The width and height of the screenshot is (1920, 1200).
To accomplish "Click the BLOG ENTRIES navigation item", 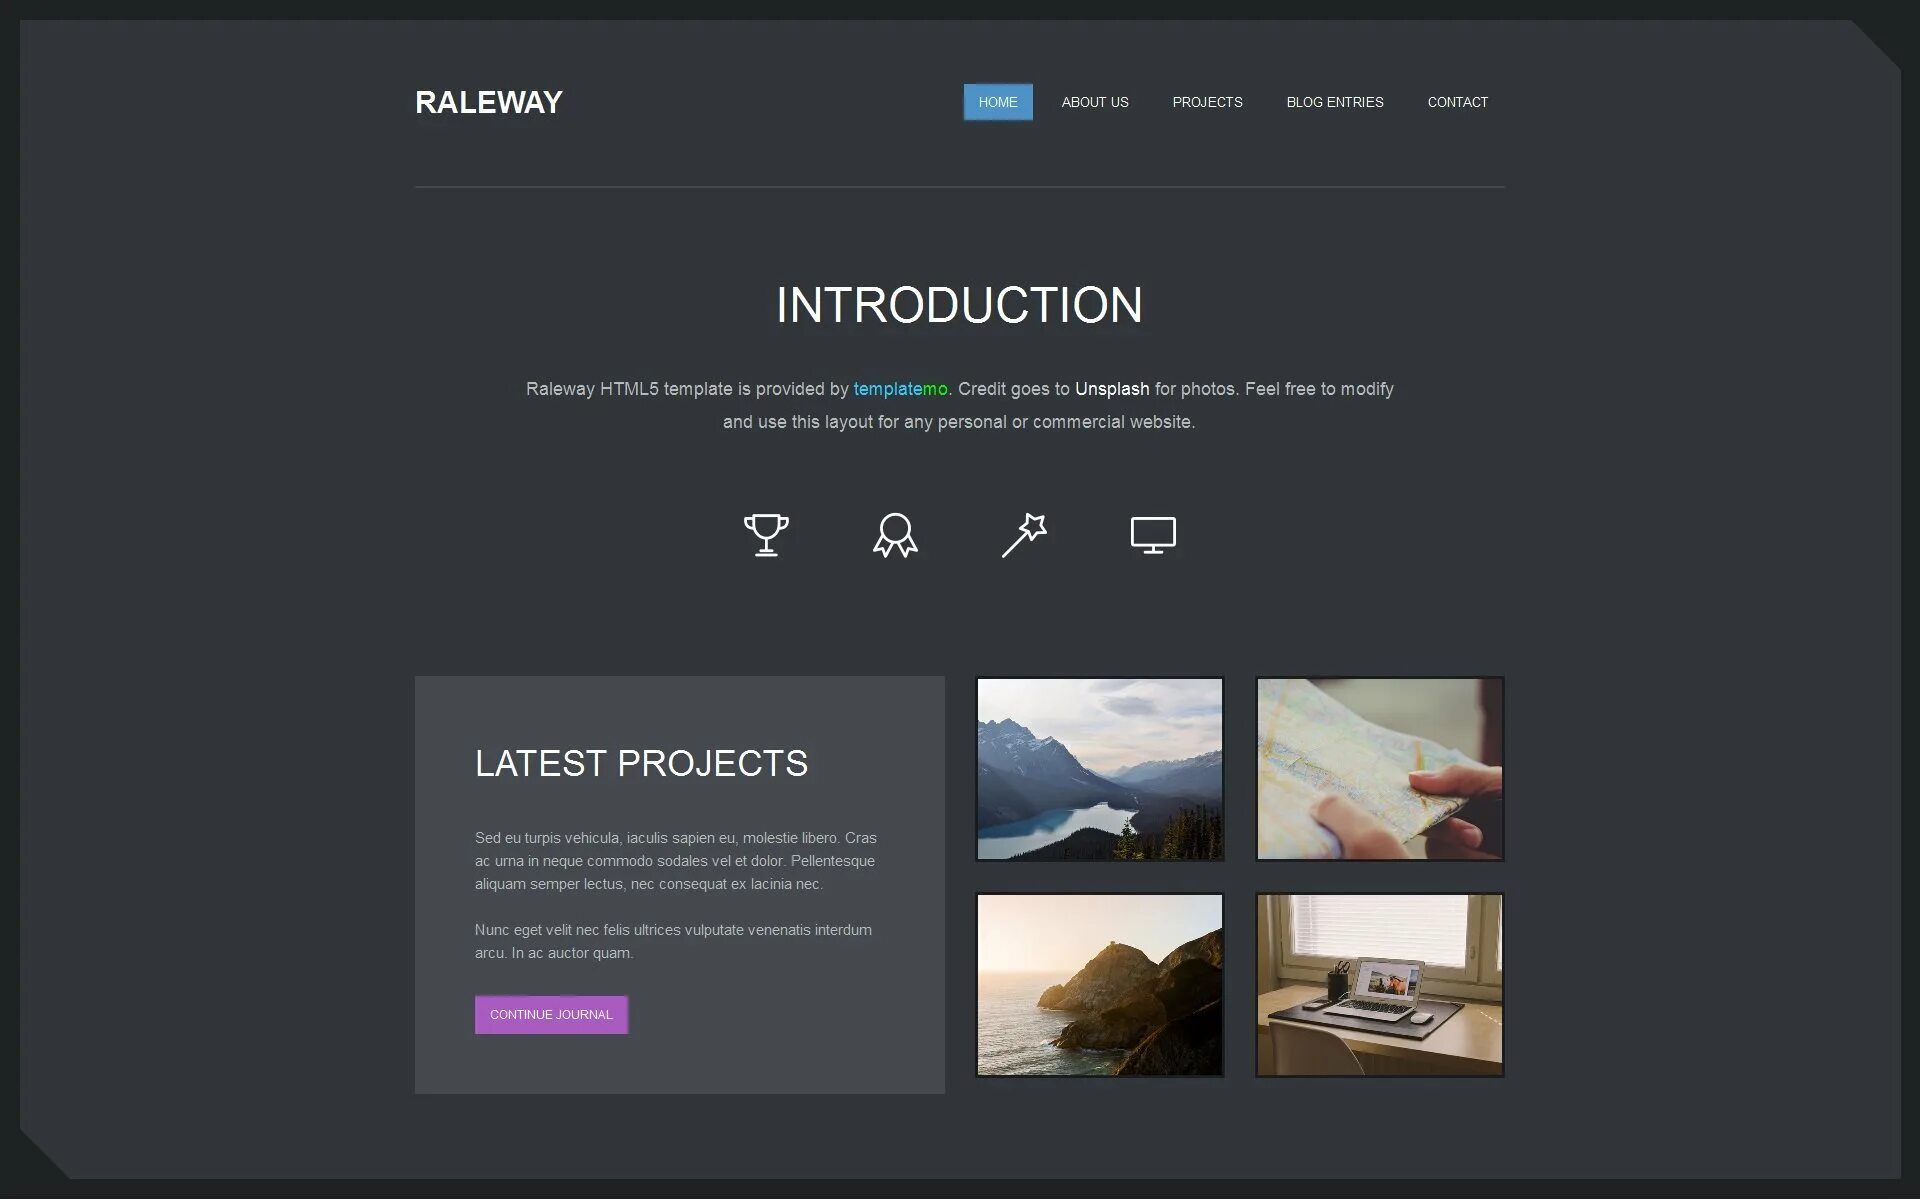I will [1335, 101].
